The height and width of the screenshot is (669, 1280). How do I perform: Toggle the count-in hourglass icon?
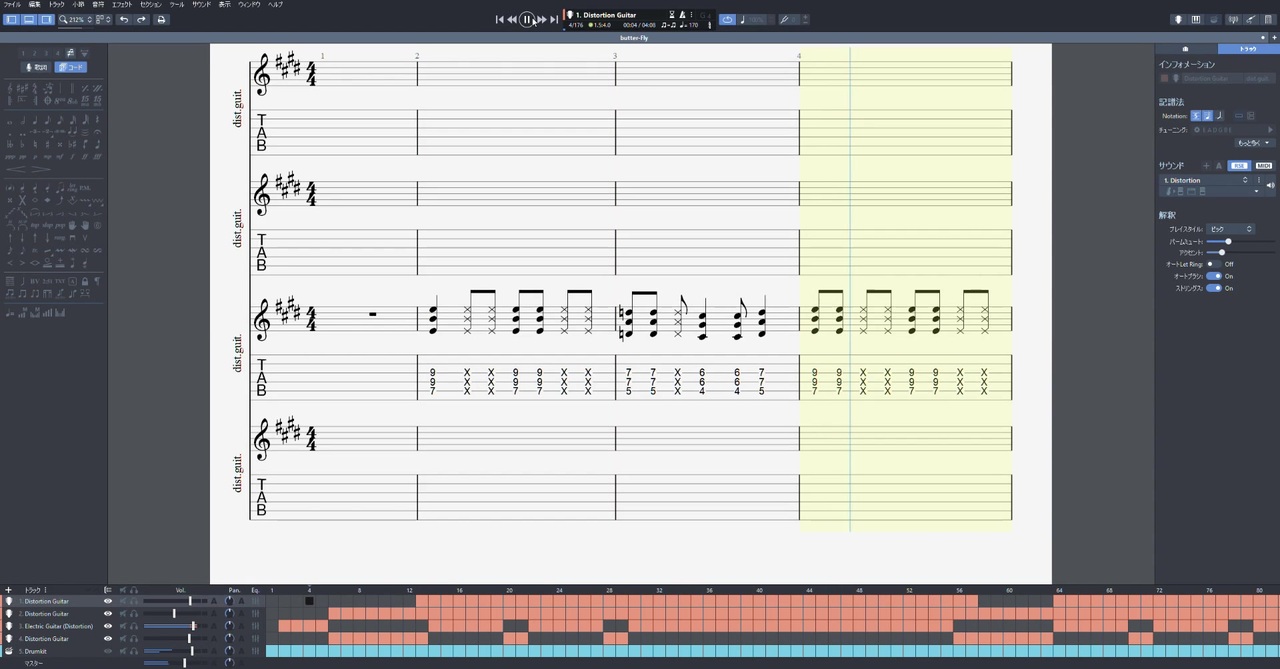670,15
